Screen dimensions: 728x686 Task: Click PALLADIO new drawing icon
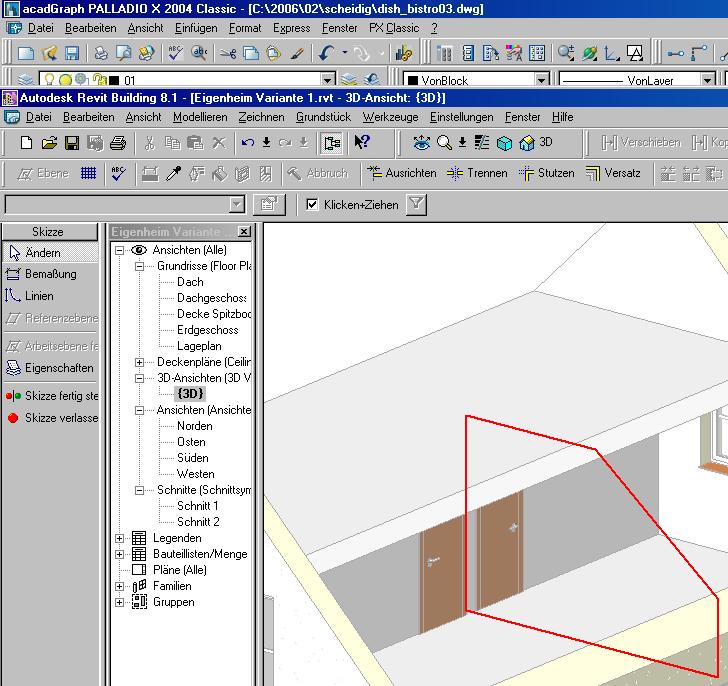pyautogui.click(x=26, y=53)
